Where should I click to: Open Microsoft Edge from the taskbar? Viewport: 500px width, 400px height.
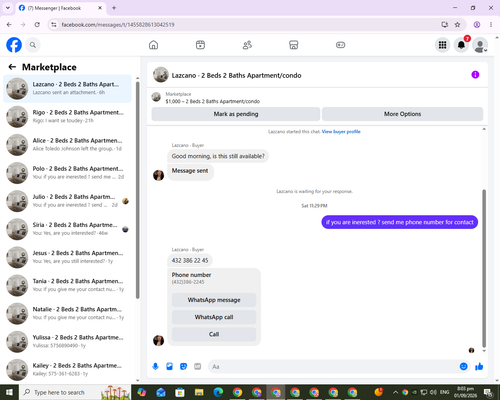click(218, 392)
